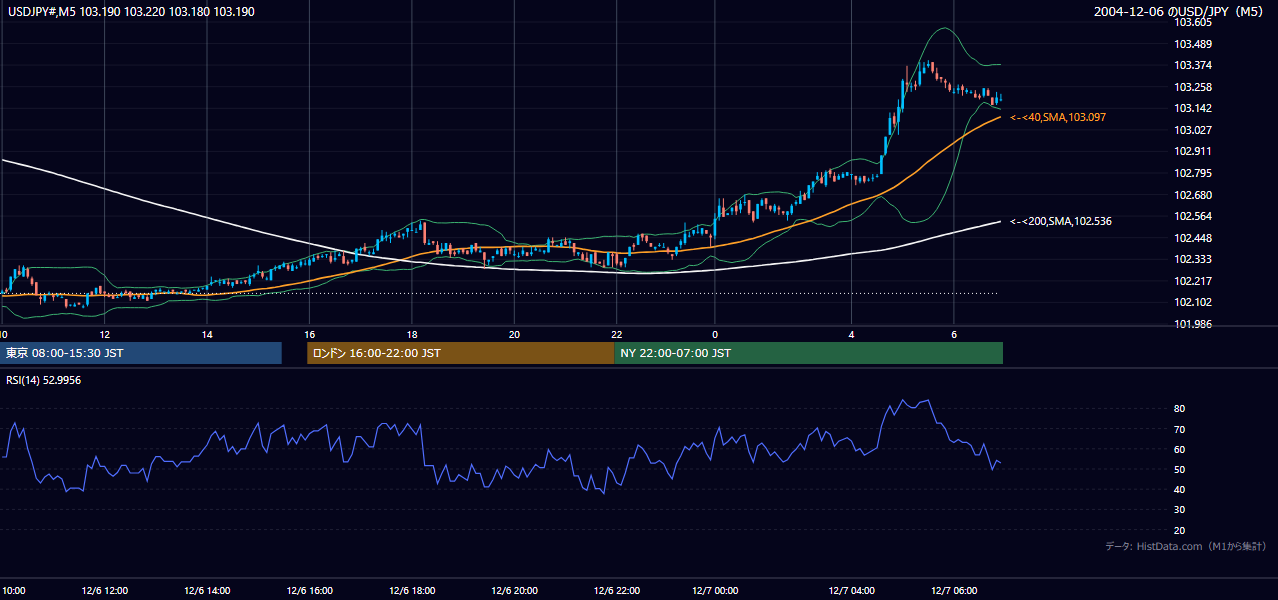The image size is (1278, 600).
Task: Click price axis value 103.027
Action: (1192, 130)
